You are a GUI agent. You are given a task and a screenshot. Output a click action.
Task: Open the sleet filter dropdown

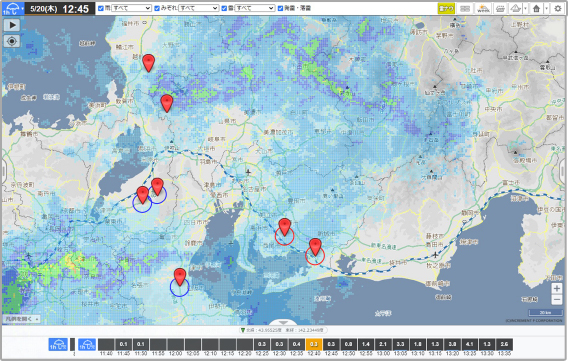coord(199,8)
